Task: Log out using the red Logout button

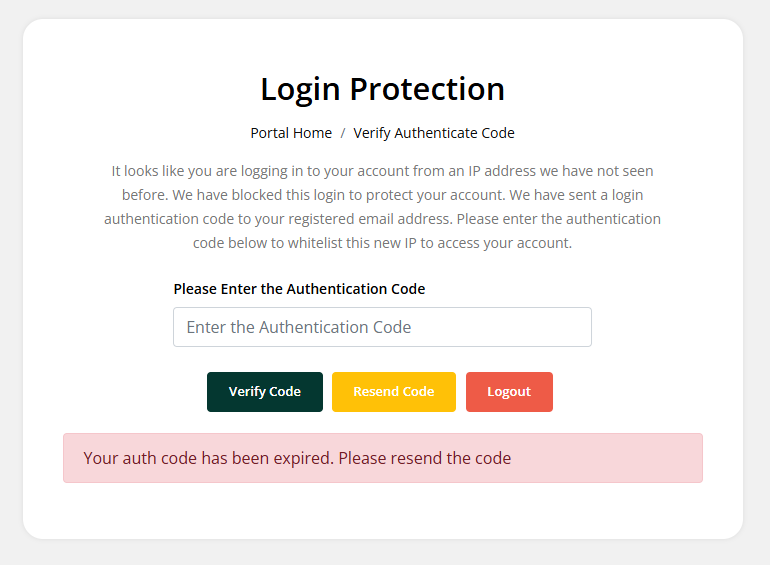Action: coord(509,392)
